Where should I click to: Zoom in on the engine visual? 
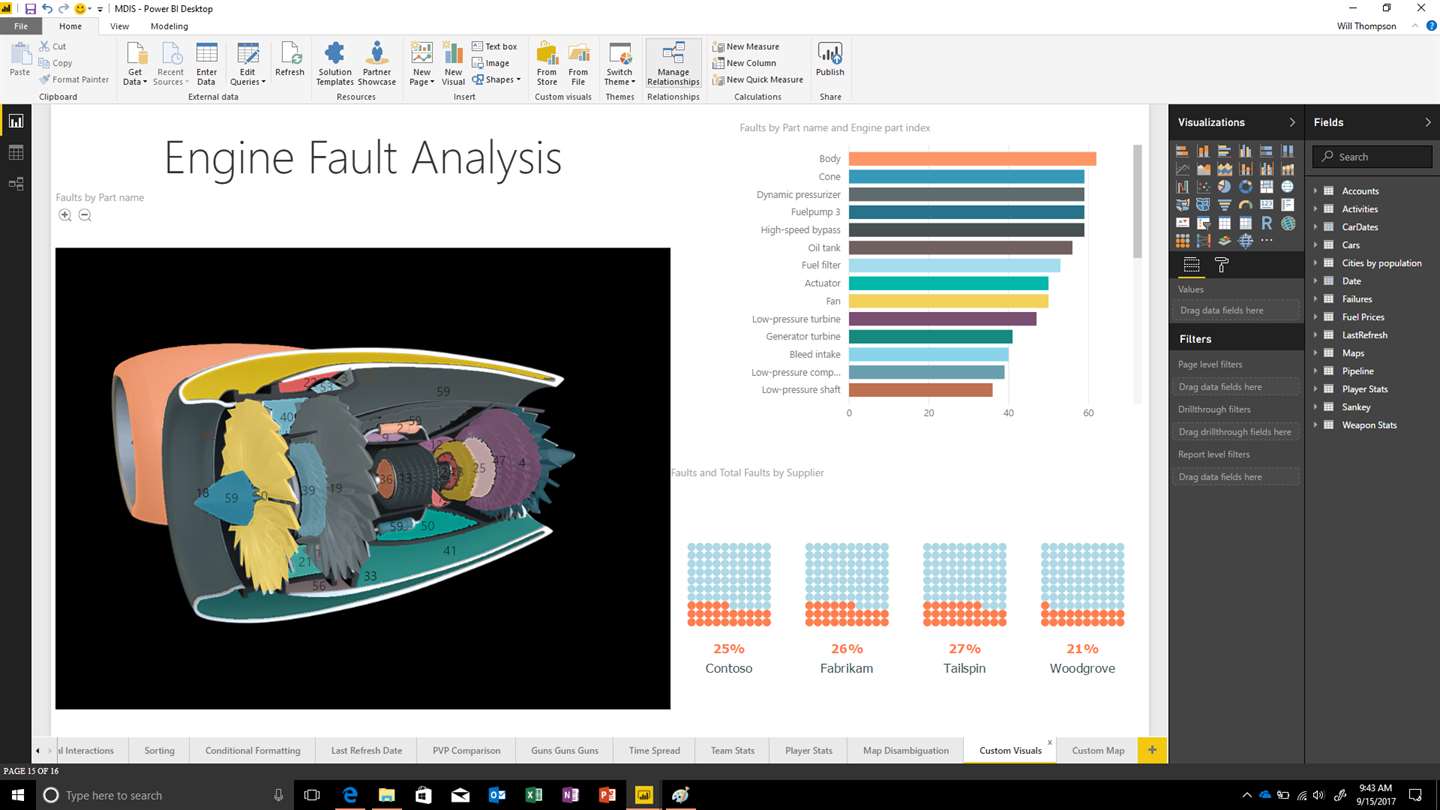click(x=65, y=215)
